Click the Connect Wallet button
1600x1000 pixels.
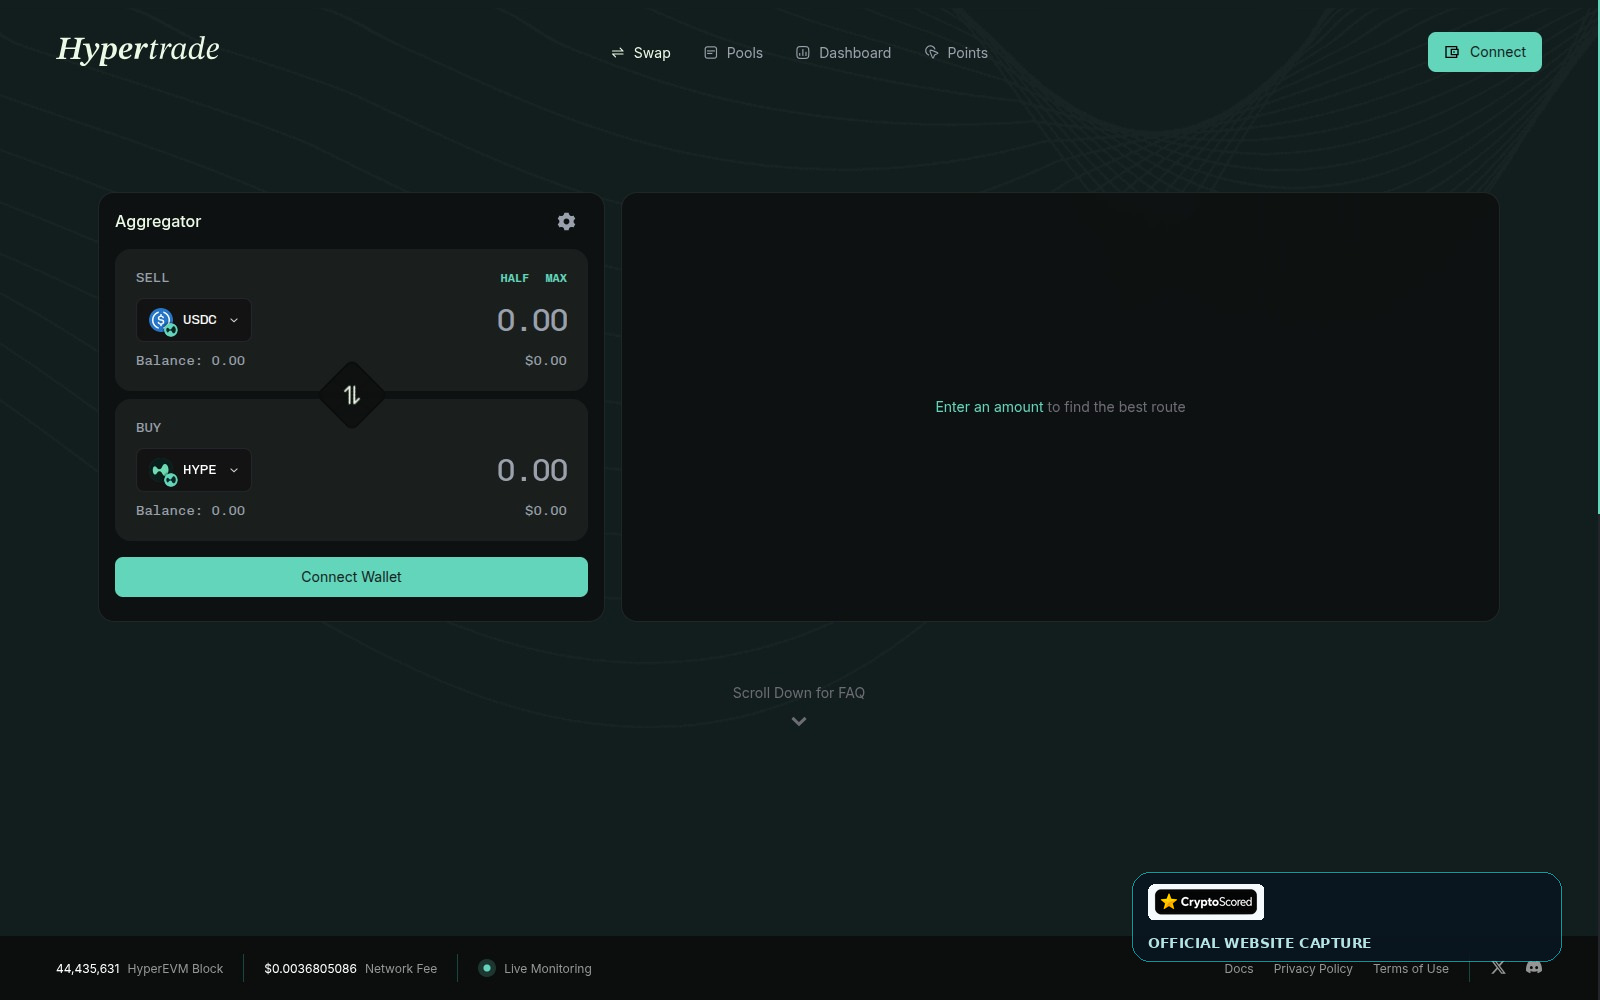351,577
